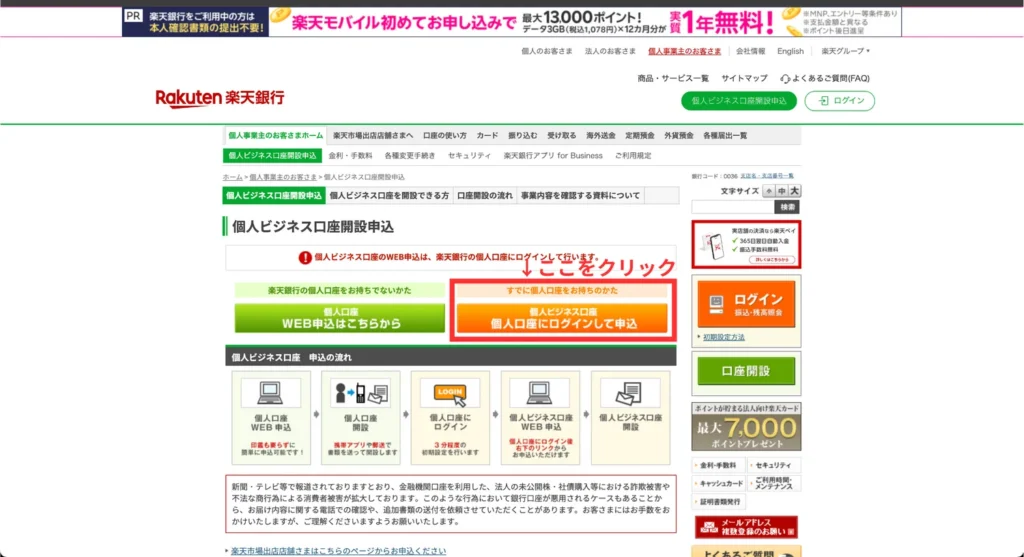1024x557 pixels.
Task: Open the 楽天ペイ sidebar banner
Action: 746,245
